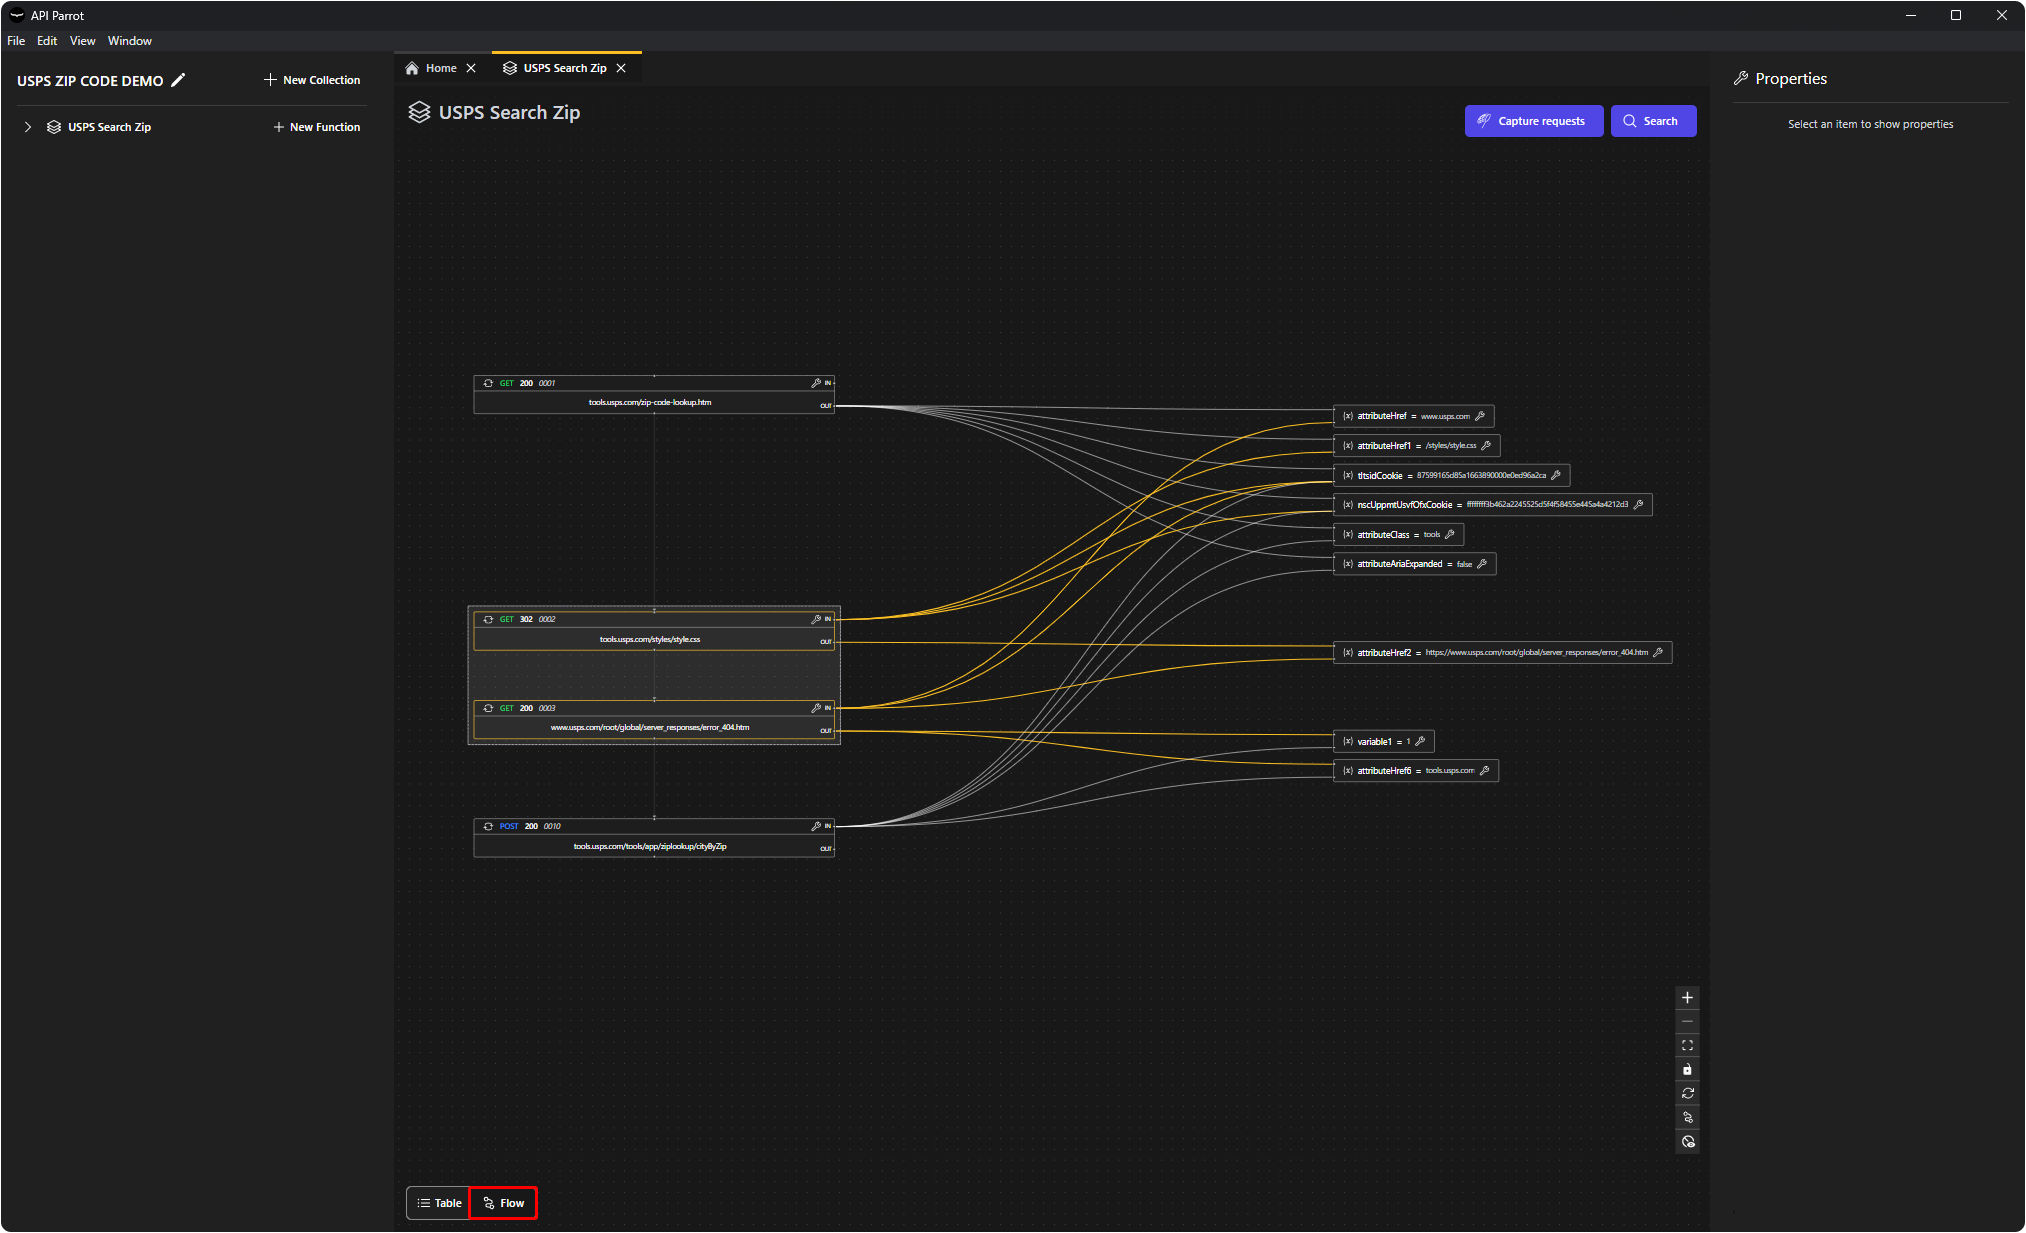This screenshot has height=1233, width=2026.
Task: Select the attributeHref2 variable node
Action: [x=1503, y=652]
